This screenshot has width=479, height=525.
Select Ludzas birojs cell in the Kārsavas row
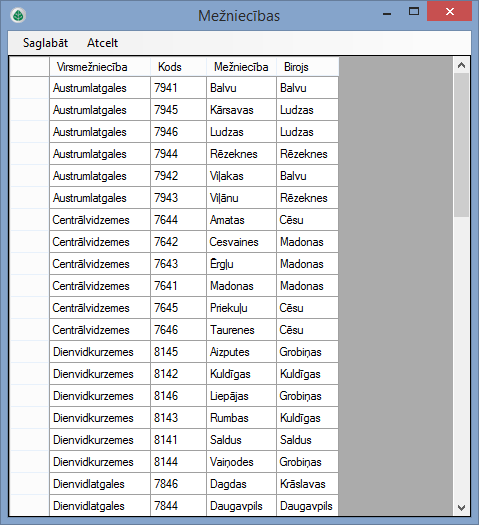pyautogui.click(x=308, y=110)
